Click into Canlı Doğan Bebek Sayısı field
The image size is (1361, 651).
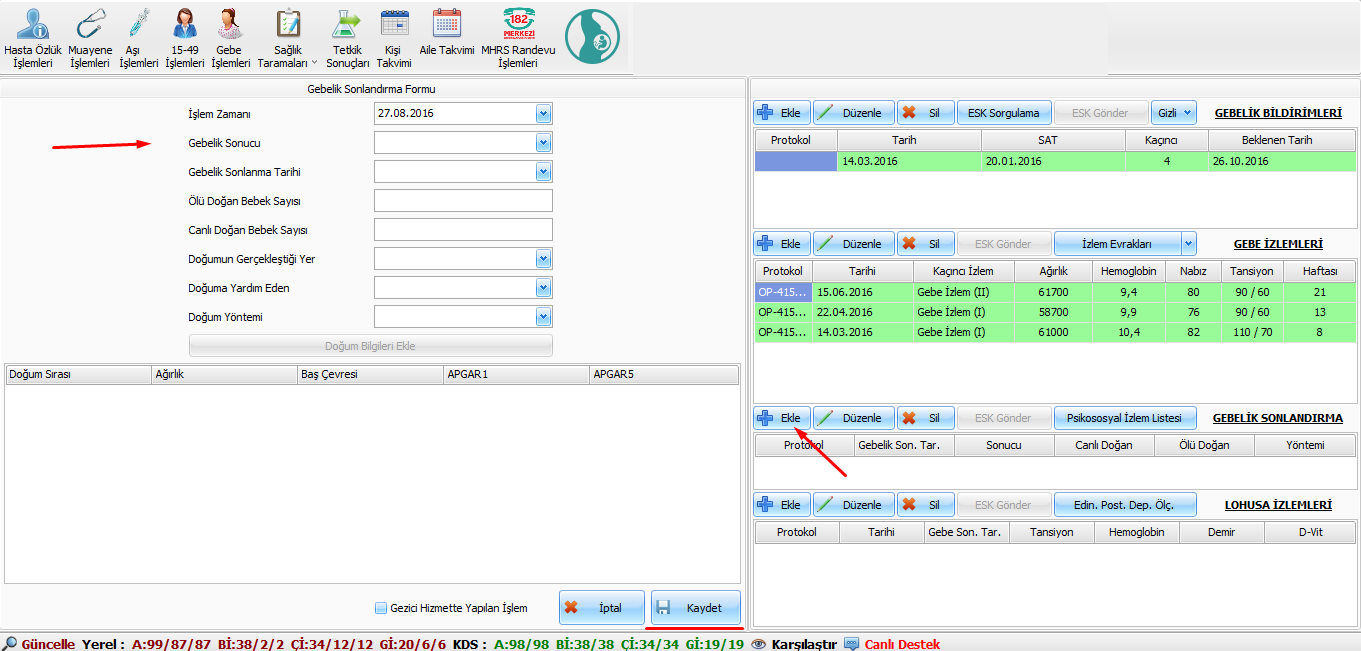[x=463, y=230]
